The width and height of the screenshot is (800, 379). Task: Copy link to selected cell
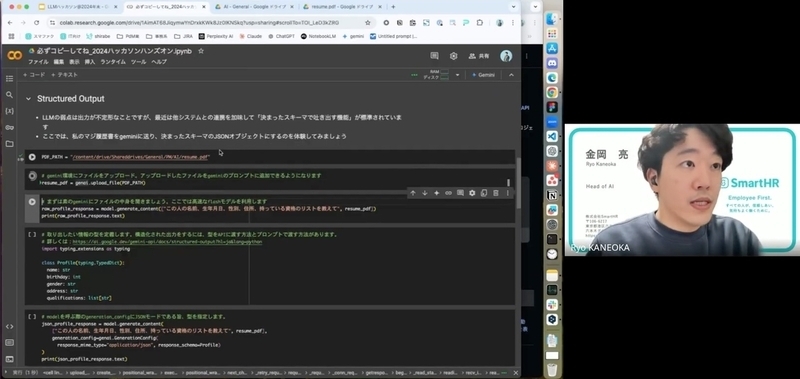[x=448, y=193]
